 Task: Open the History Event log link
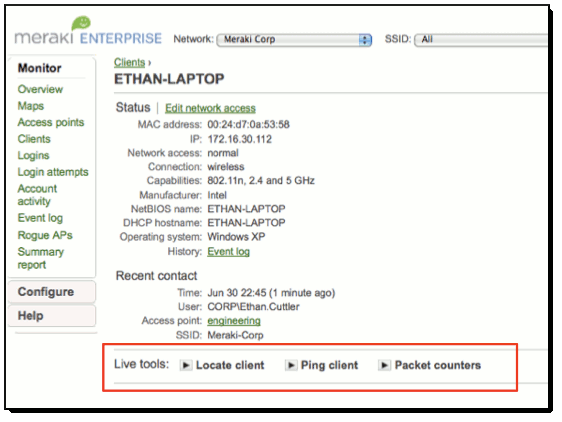(229, 252)
